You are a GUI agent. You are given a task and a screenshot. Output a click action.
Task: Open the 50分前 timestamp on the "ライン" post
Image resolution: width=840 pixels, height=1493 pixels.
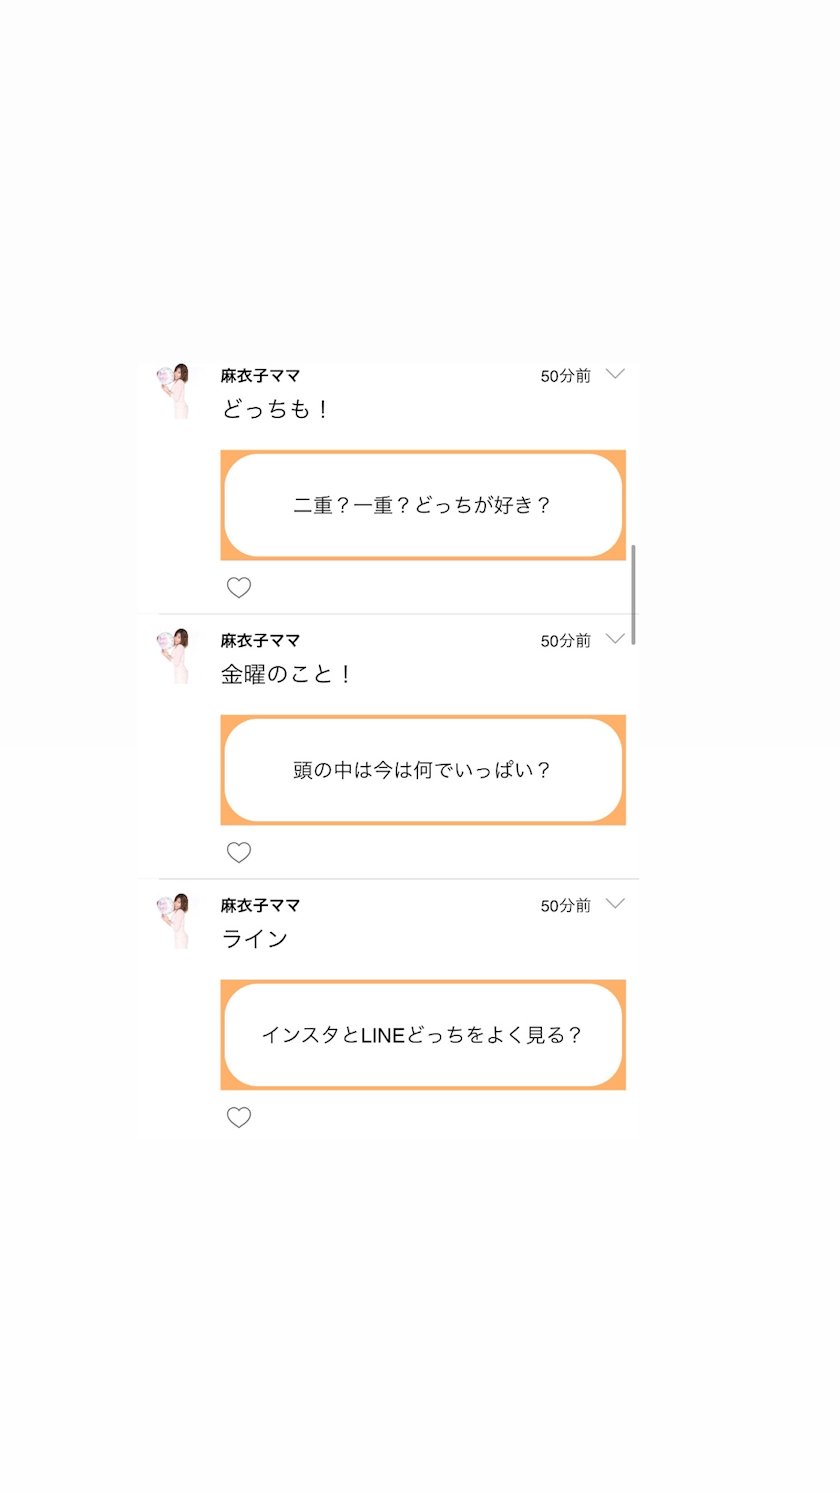pos(565,906)
